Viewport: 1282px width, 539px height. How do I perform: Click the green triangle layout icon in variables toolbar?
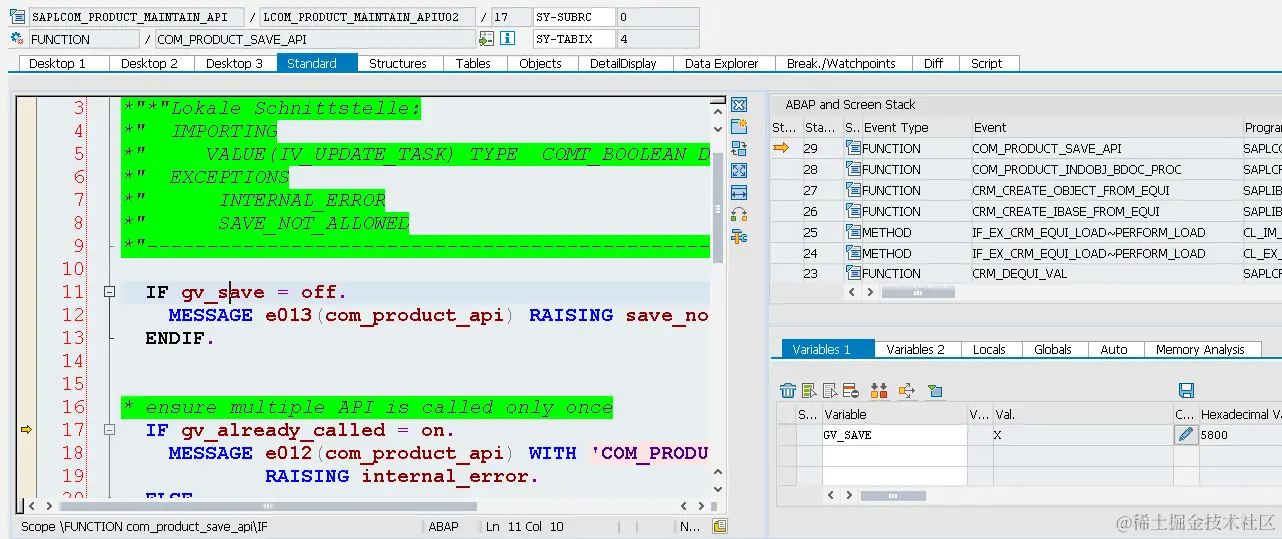[x=935, y=390]
